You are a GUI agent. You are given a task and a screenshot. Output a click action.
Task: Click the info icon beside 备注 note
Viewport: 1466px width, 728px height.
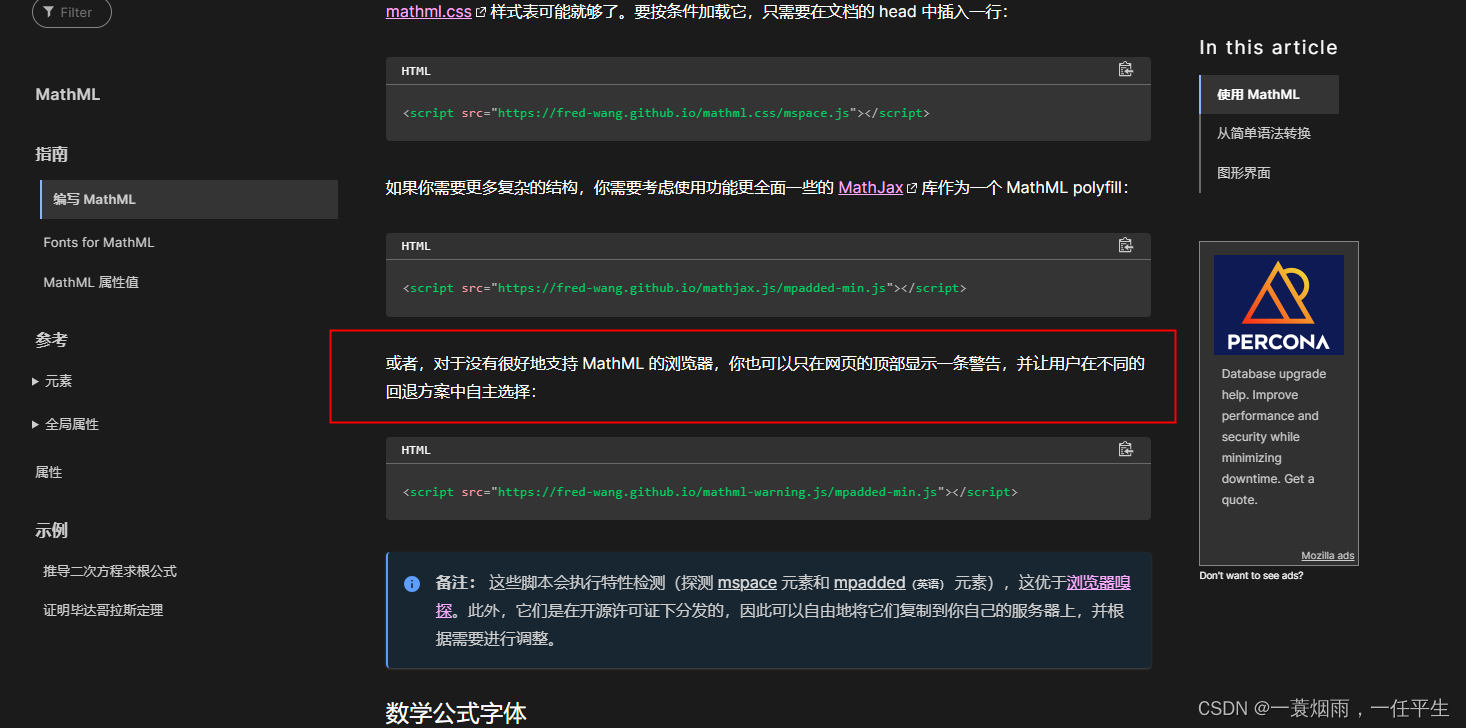pyautogui.click(x=411, y=584)
